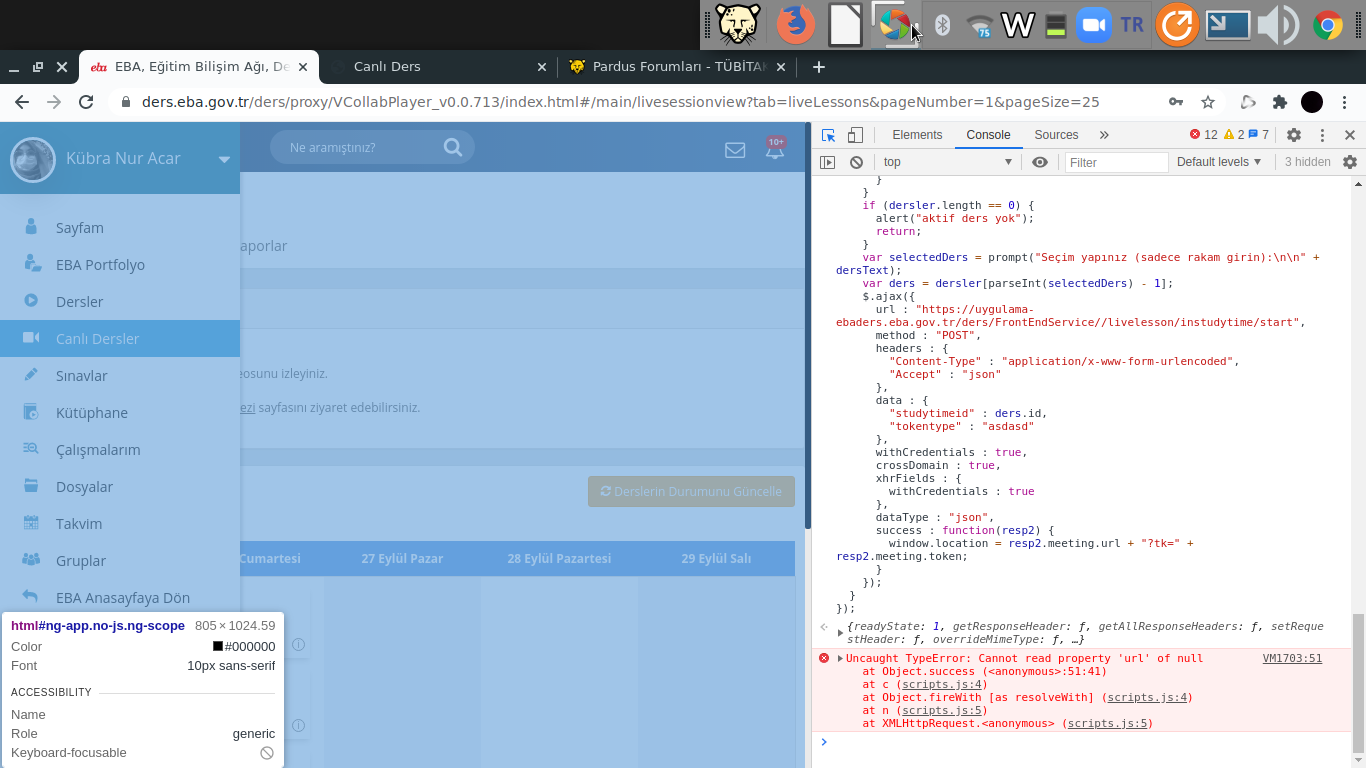Show more DevTools tabs chevron
Viewport: 1366px width, 768px height.
point(1104,135)
